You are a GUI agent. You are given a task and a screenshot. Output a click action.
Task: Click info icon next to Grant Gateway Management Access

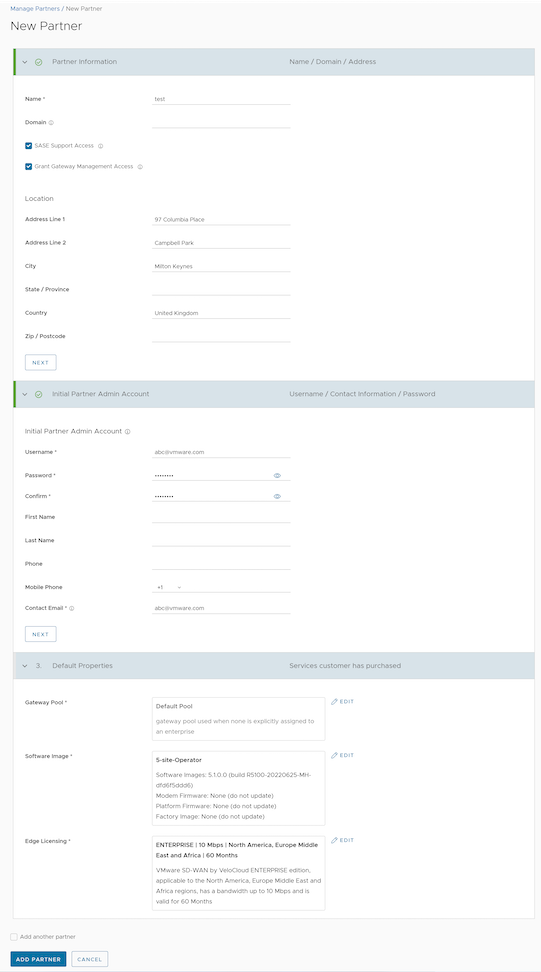click(x=140, y=167)
